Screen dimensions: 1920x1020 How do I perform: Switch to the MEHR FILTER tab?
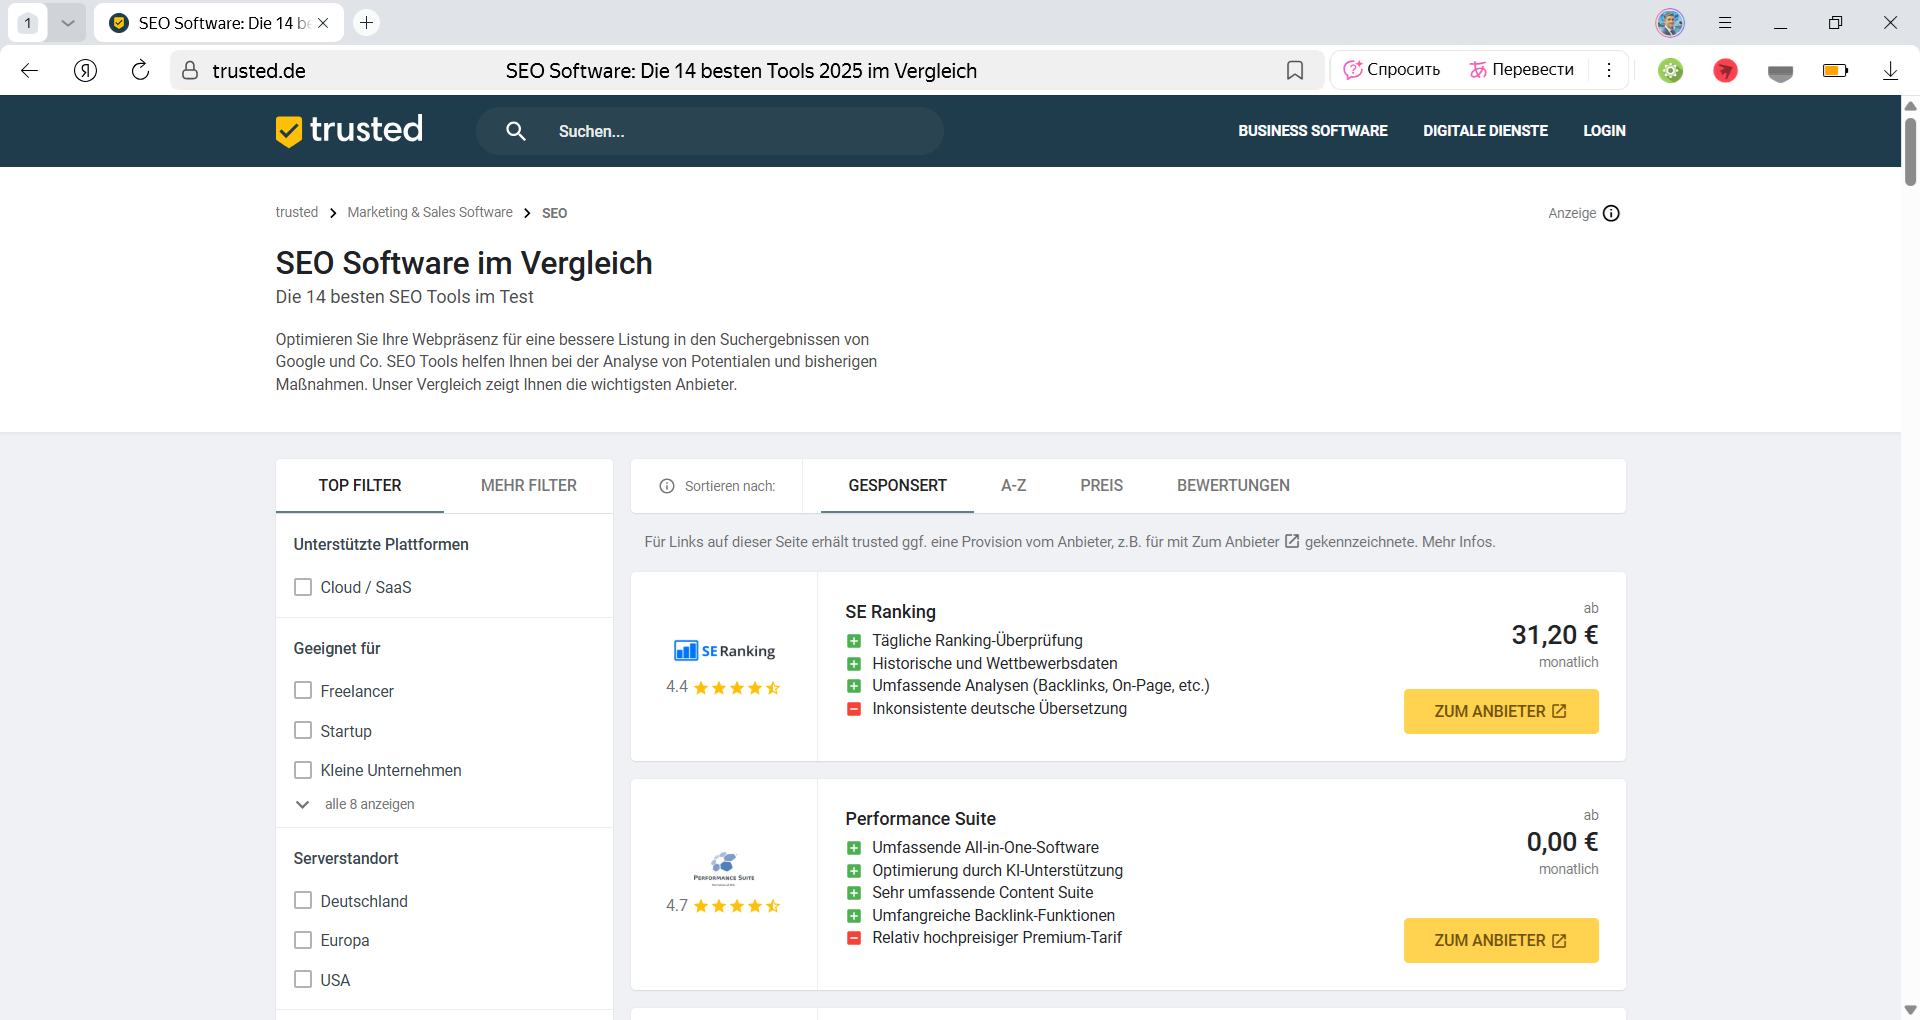pyautogui.click(x=528, y=486)
